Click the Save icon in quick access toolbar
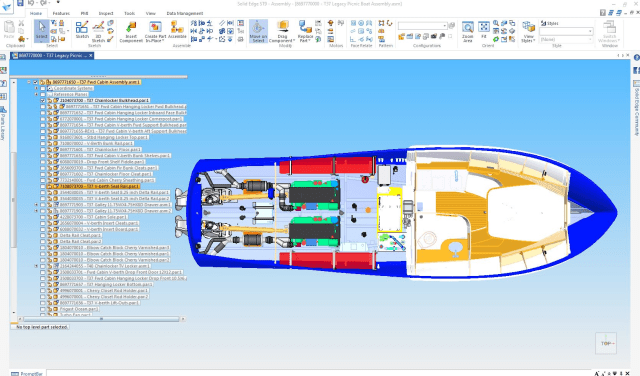 20,3
